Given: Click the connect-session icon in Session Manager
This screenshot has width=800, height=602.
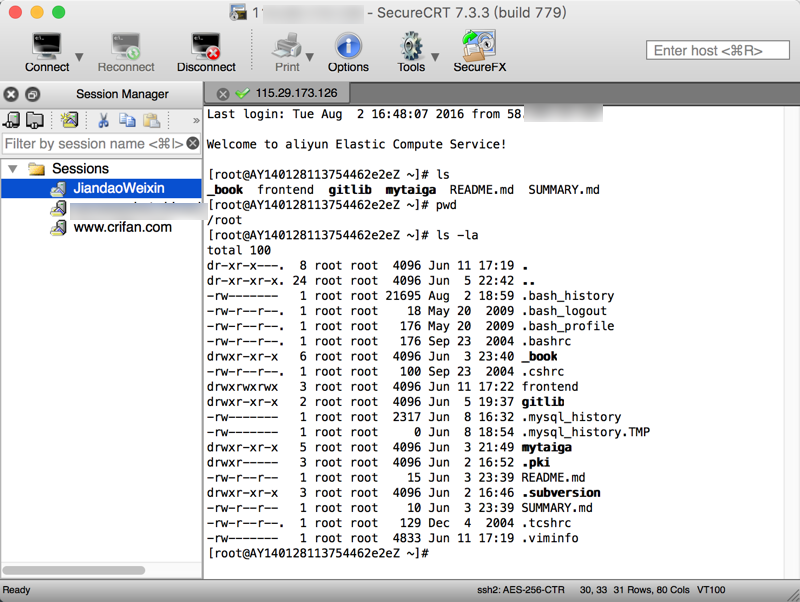Looking at the screenshot, I should [x=12, y=120].
